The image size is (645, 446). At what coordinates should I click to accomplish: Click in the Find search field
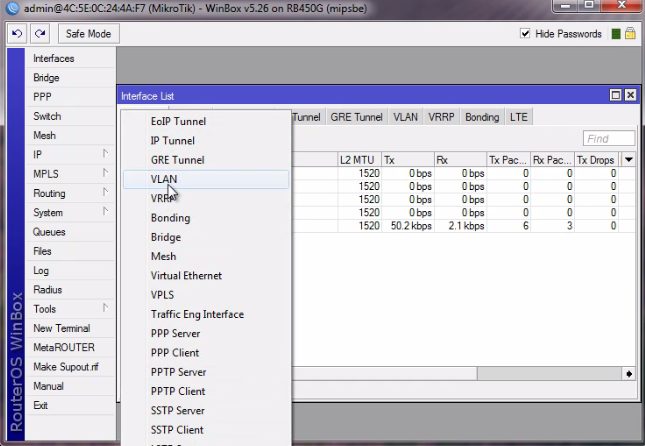609,139
